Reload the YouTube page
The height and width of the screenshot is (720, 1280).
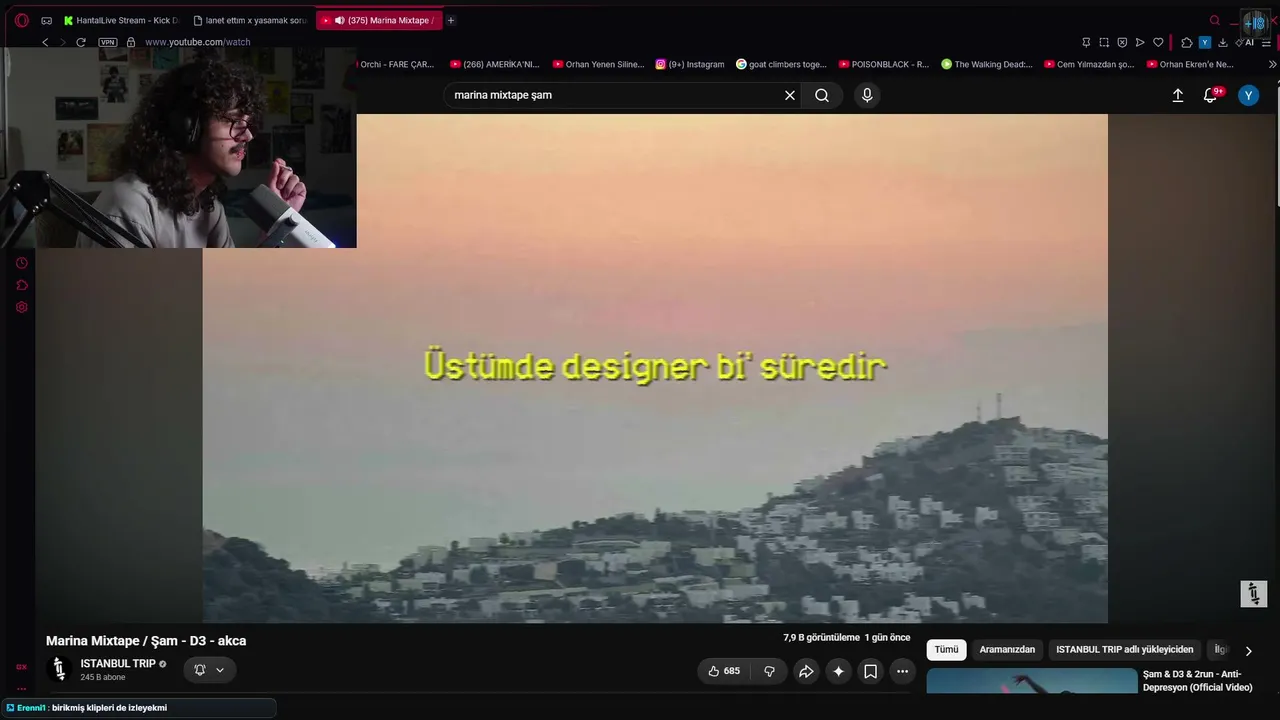click(x=81, y=42)
